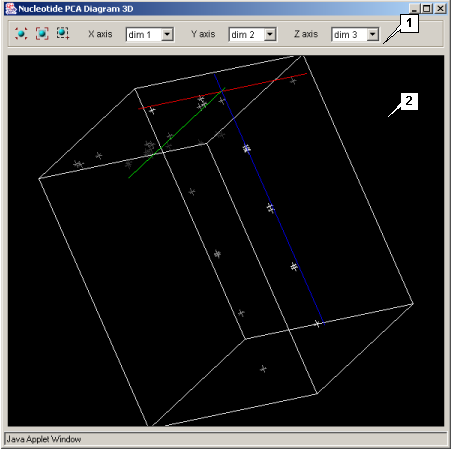The height and width of the screenshot is (450, 452).
Task: Maximize the Nucleotide PCA Diagram window
Action: [427, 8]
